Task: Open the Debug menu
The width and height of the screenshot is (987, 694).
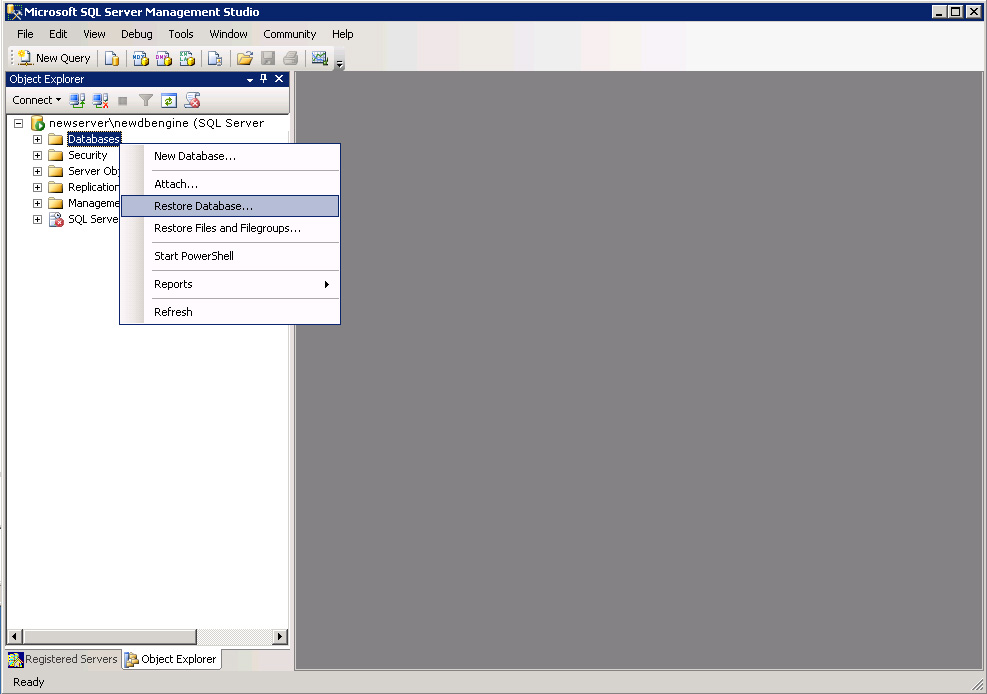Action: 137,34
